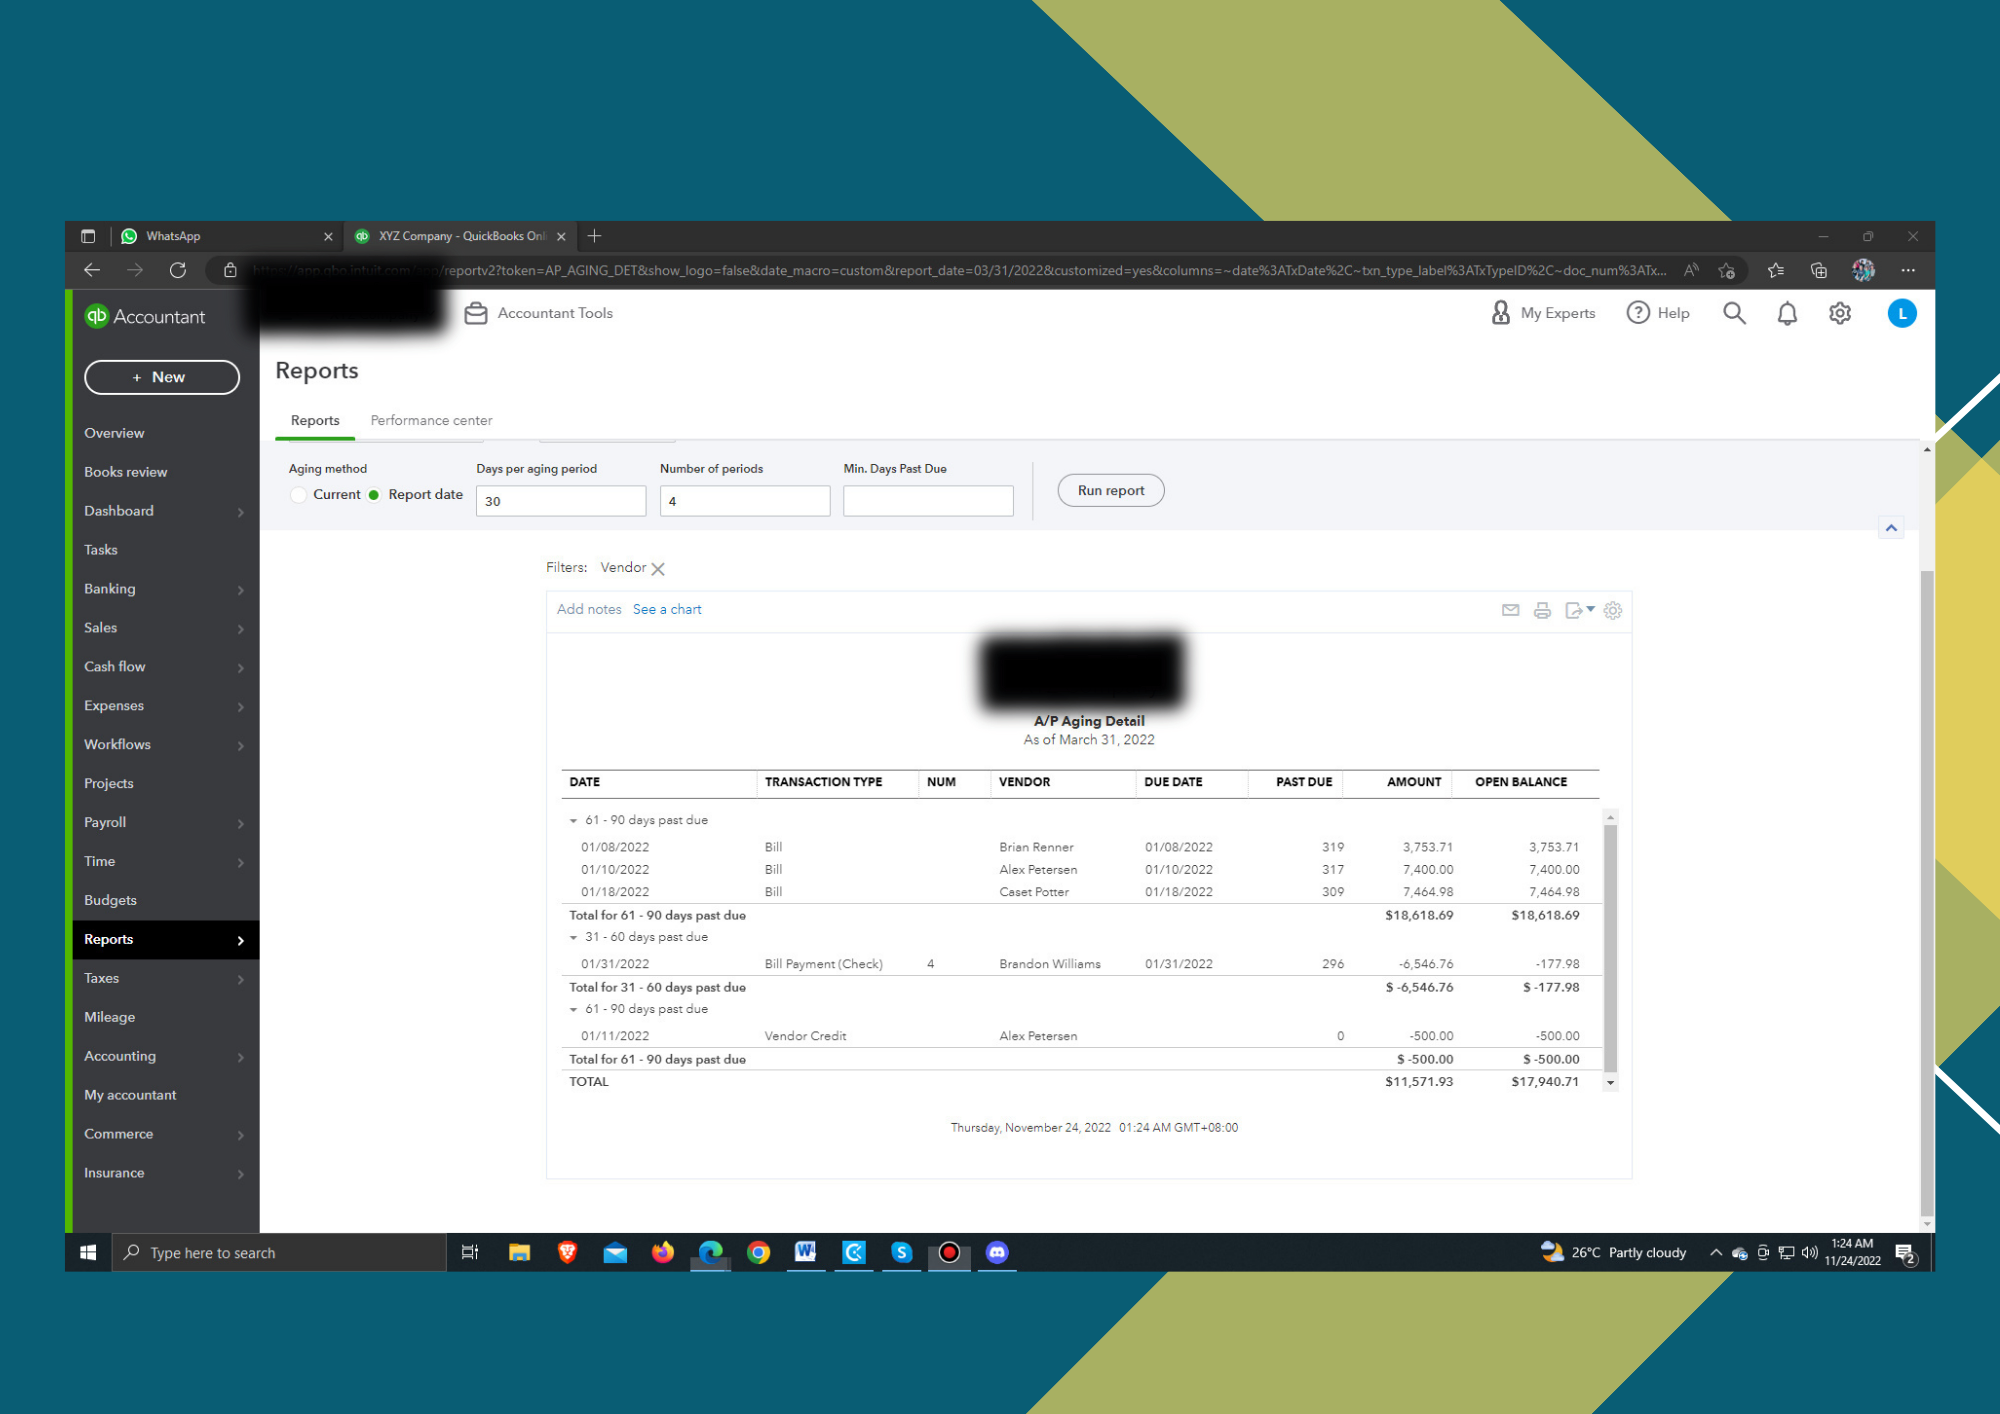
Task: Click the Min. Days Past Due field
Action: coord(927,501)
